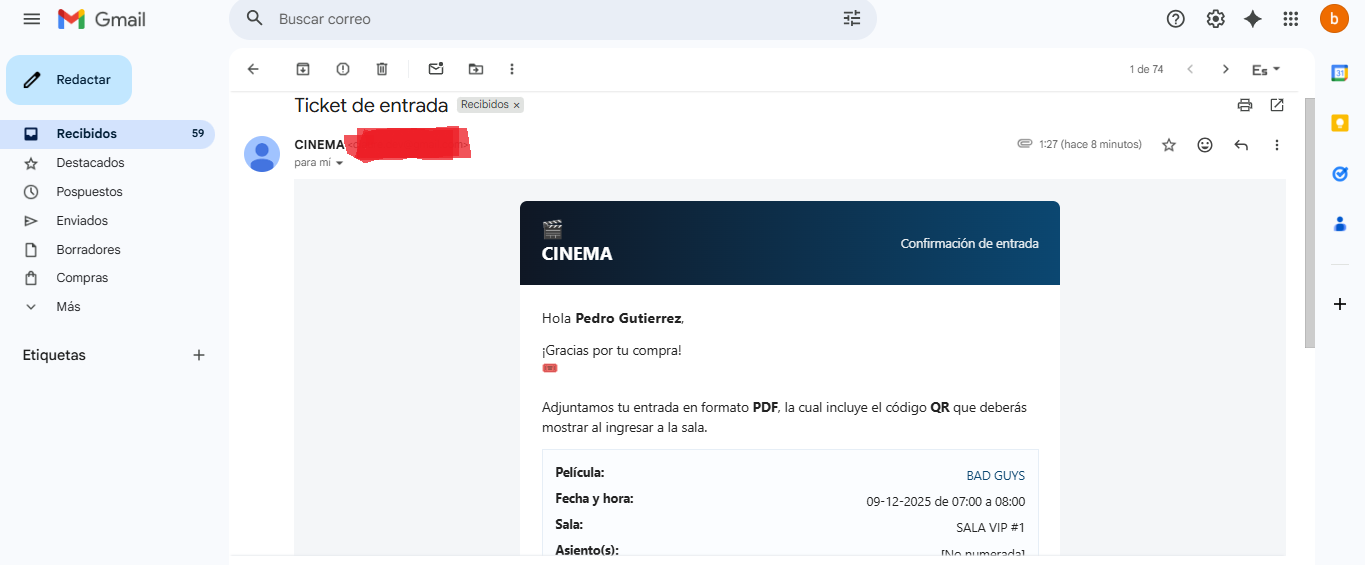The width and height of the screenshot is (1365, 565).
Task: Open the email in a new window
Action: tap(1277, 105)
